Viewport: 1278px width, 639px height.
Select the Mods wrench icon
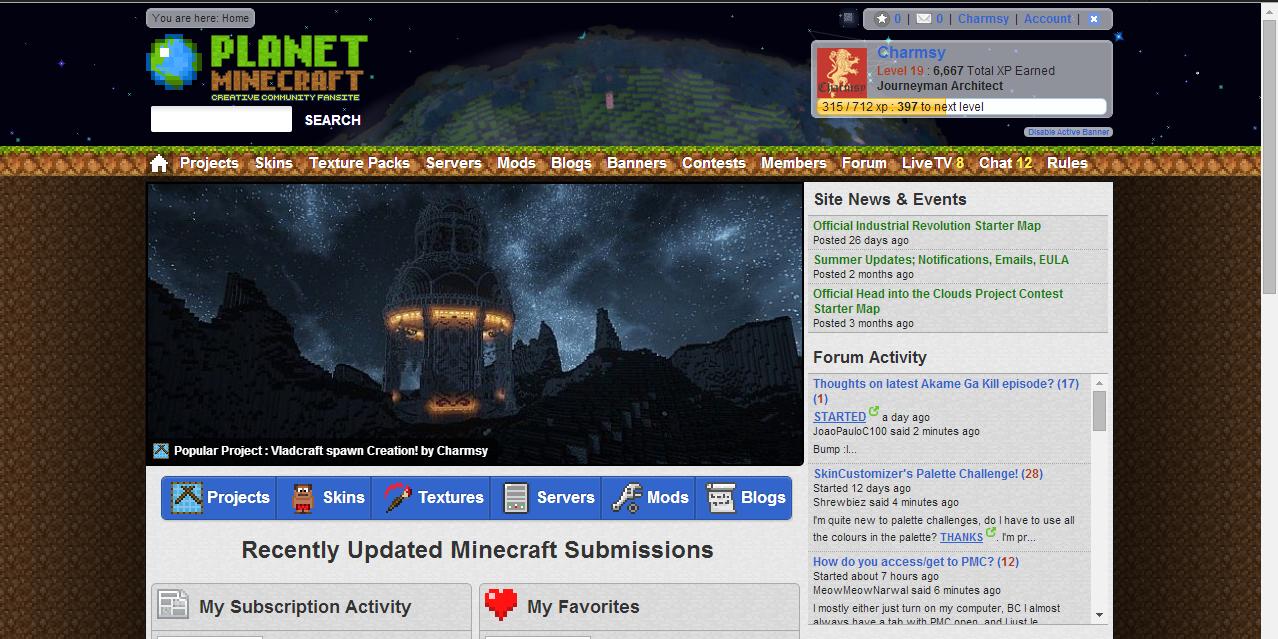point(627,497)
